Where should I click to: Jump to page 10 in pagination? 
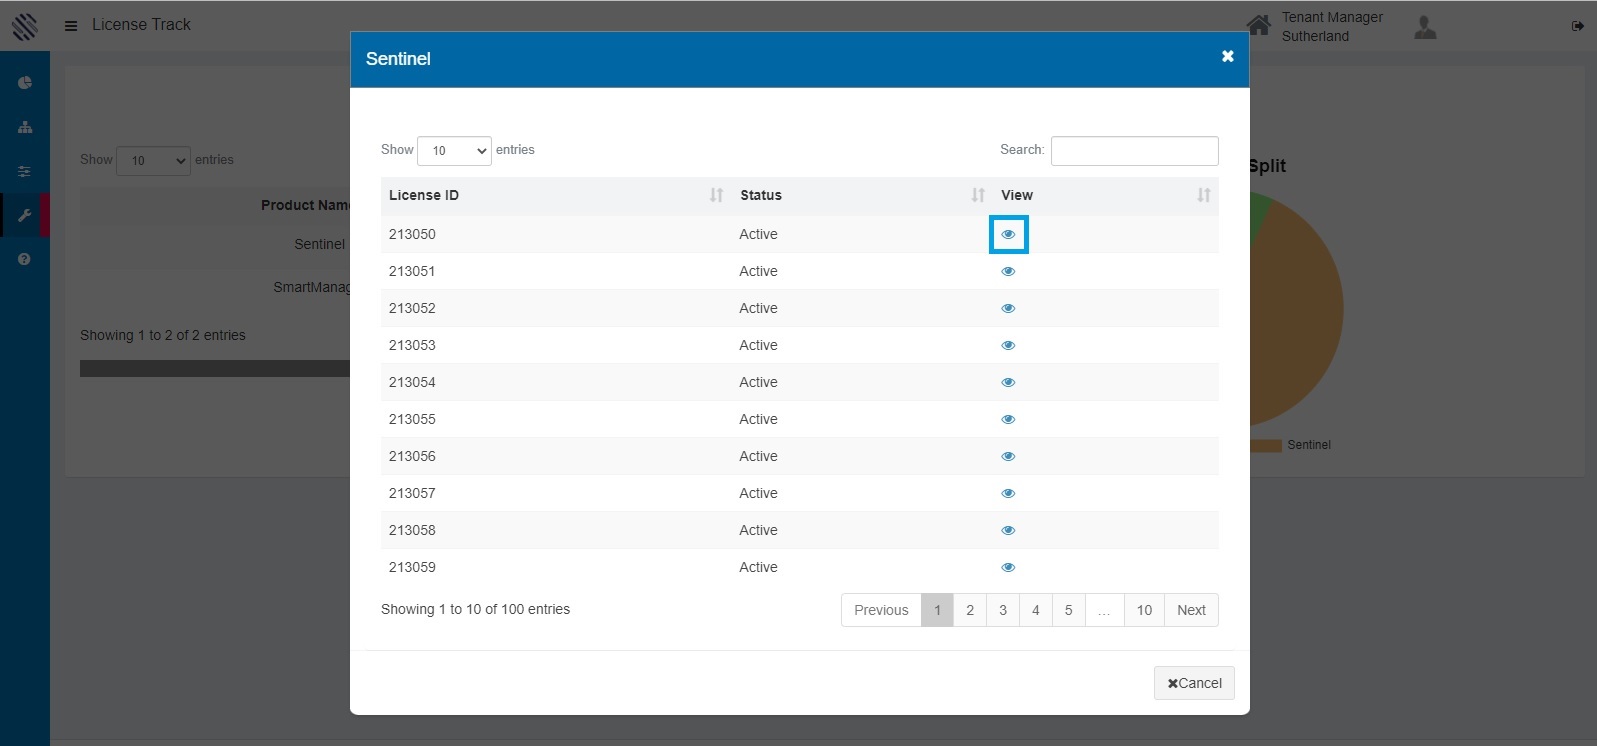point(1144,610)
